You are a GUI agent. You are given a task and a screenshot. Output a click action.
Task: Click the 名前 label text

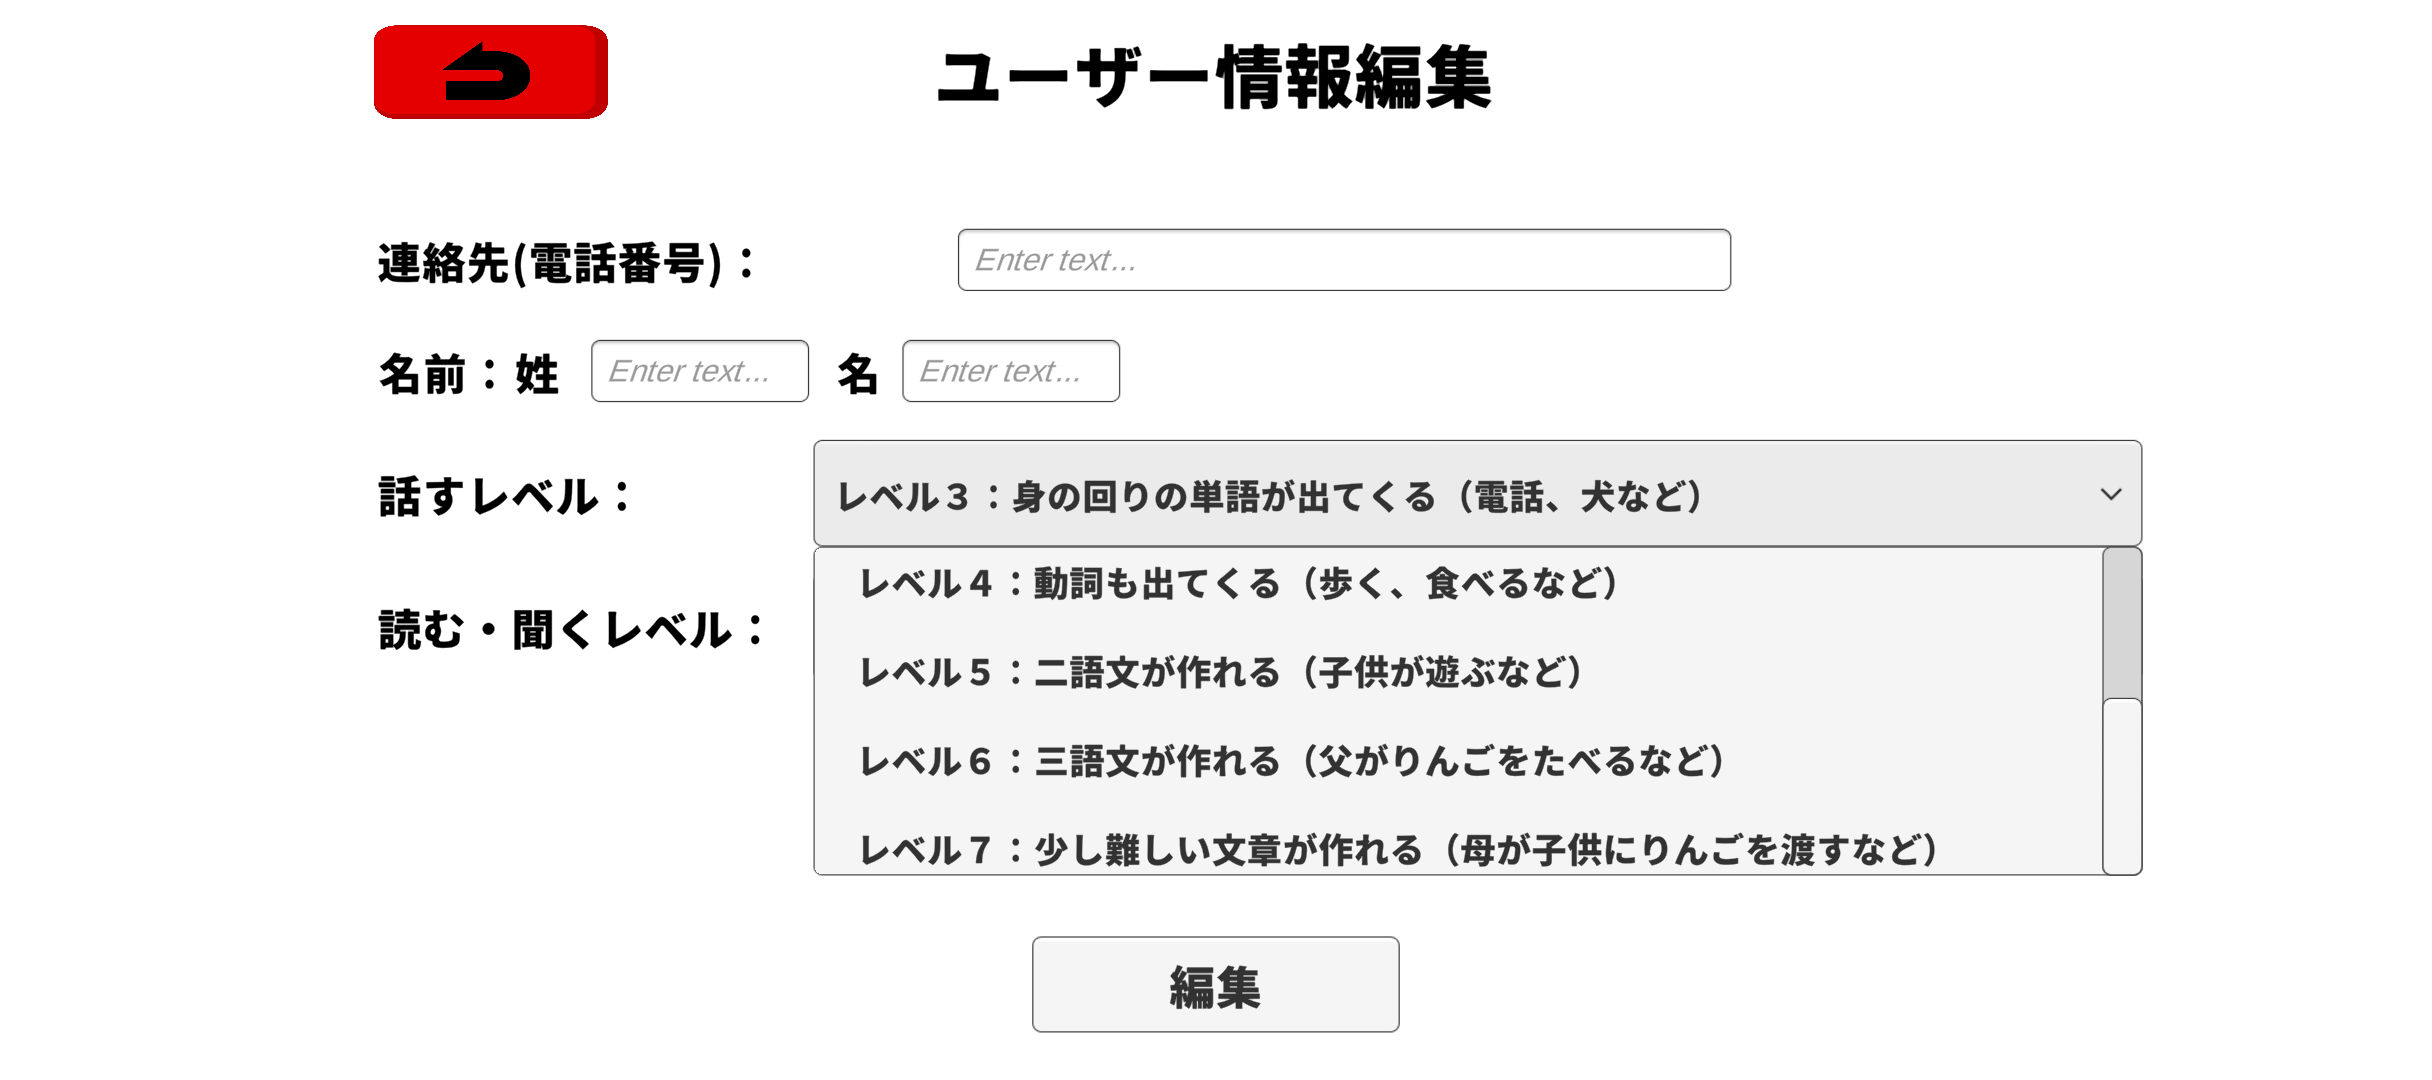coord(422,374)
